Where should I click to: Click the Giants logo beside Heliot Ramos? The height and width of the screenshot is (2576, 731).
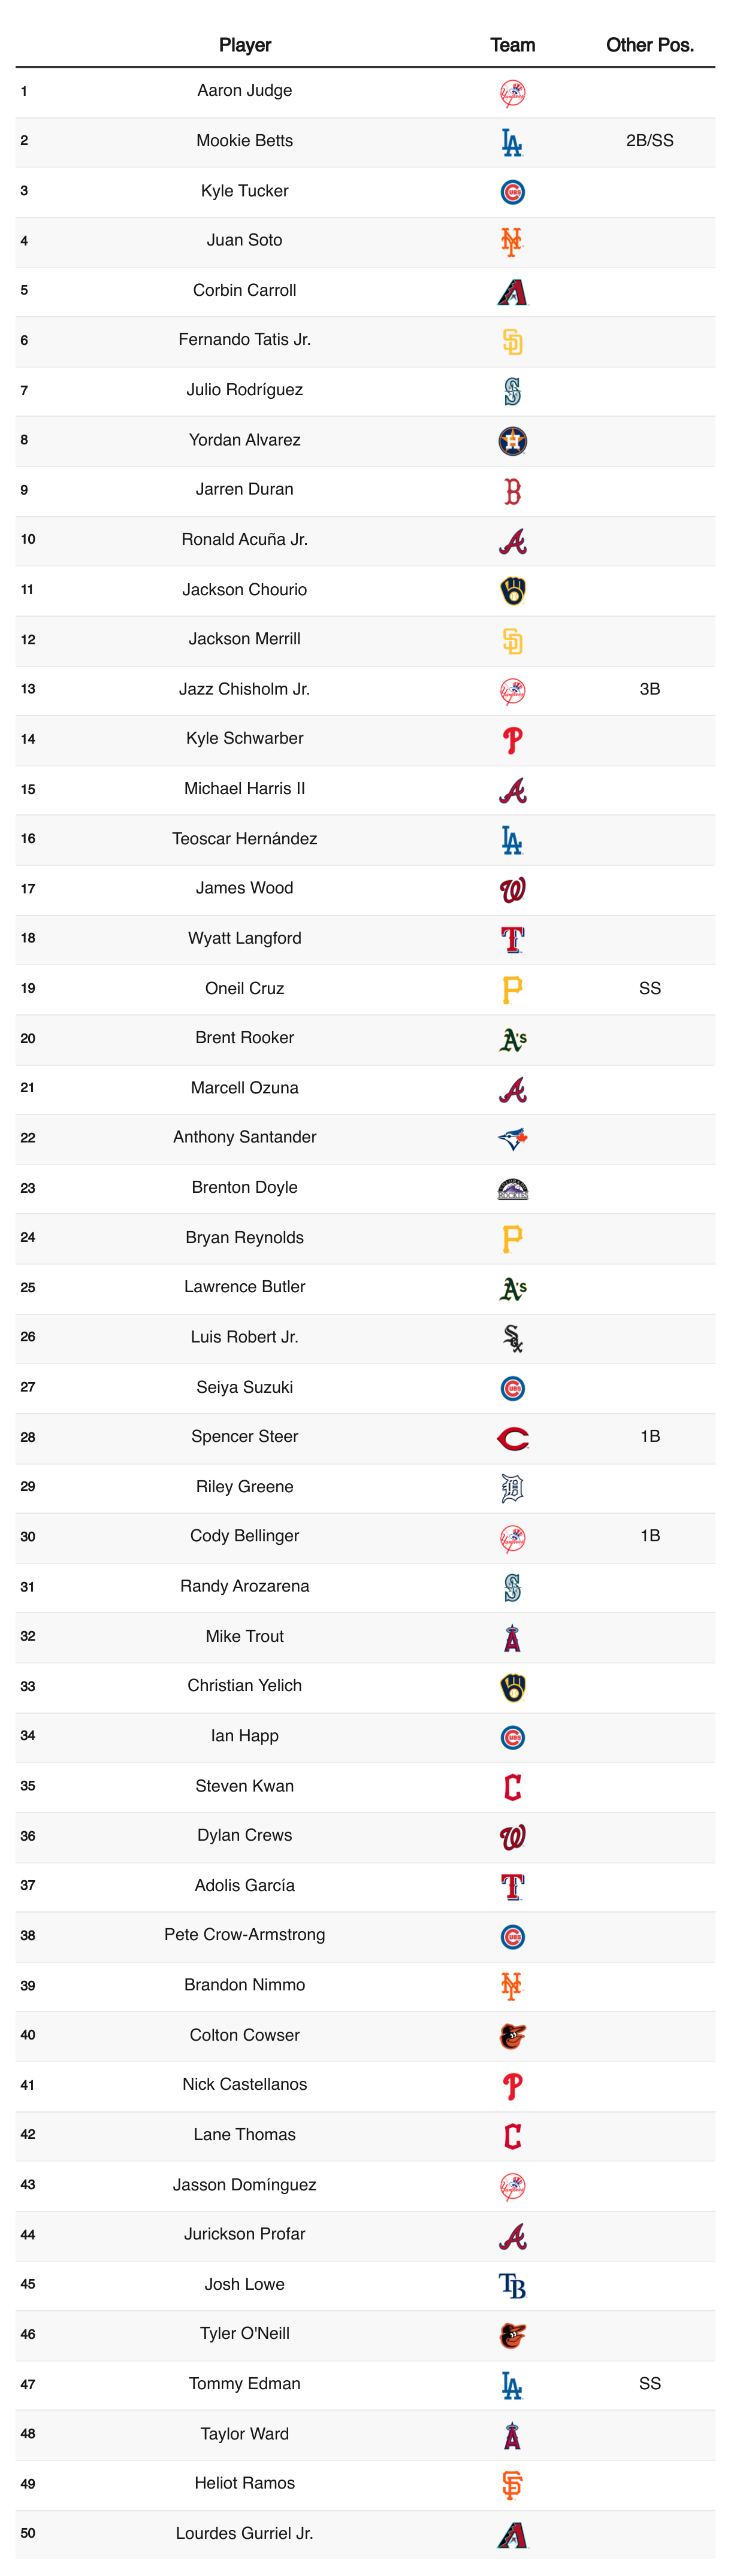[x=512, y=2485]
